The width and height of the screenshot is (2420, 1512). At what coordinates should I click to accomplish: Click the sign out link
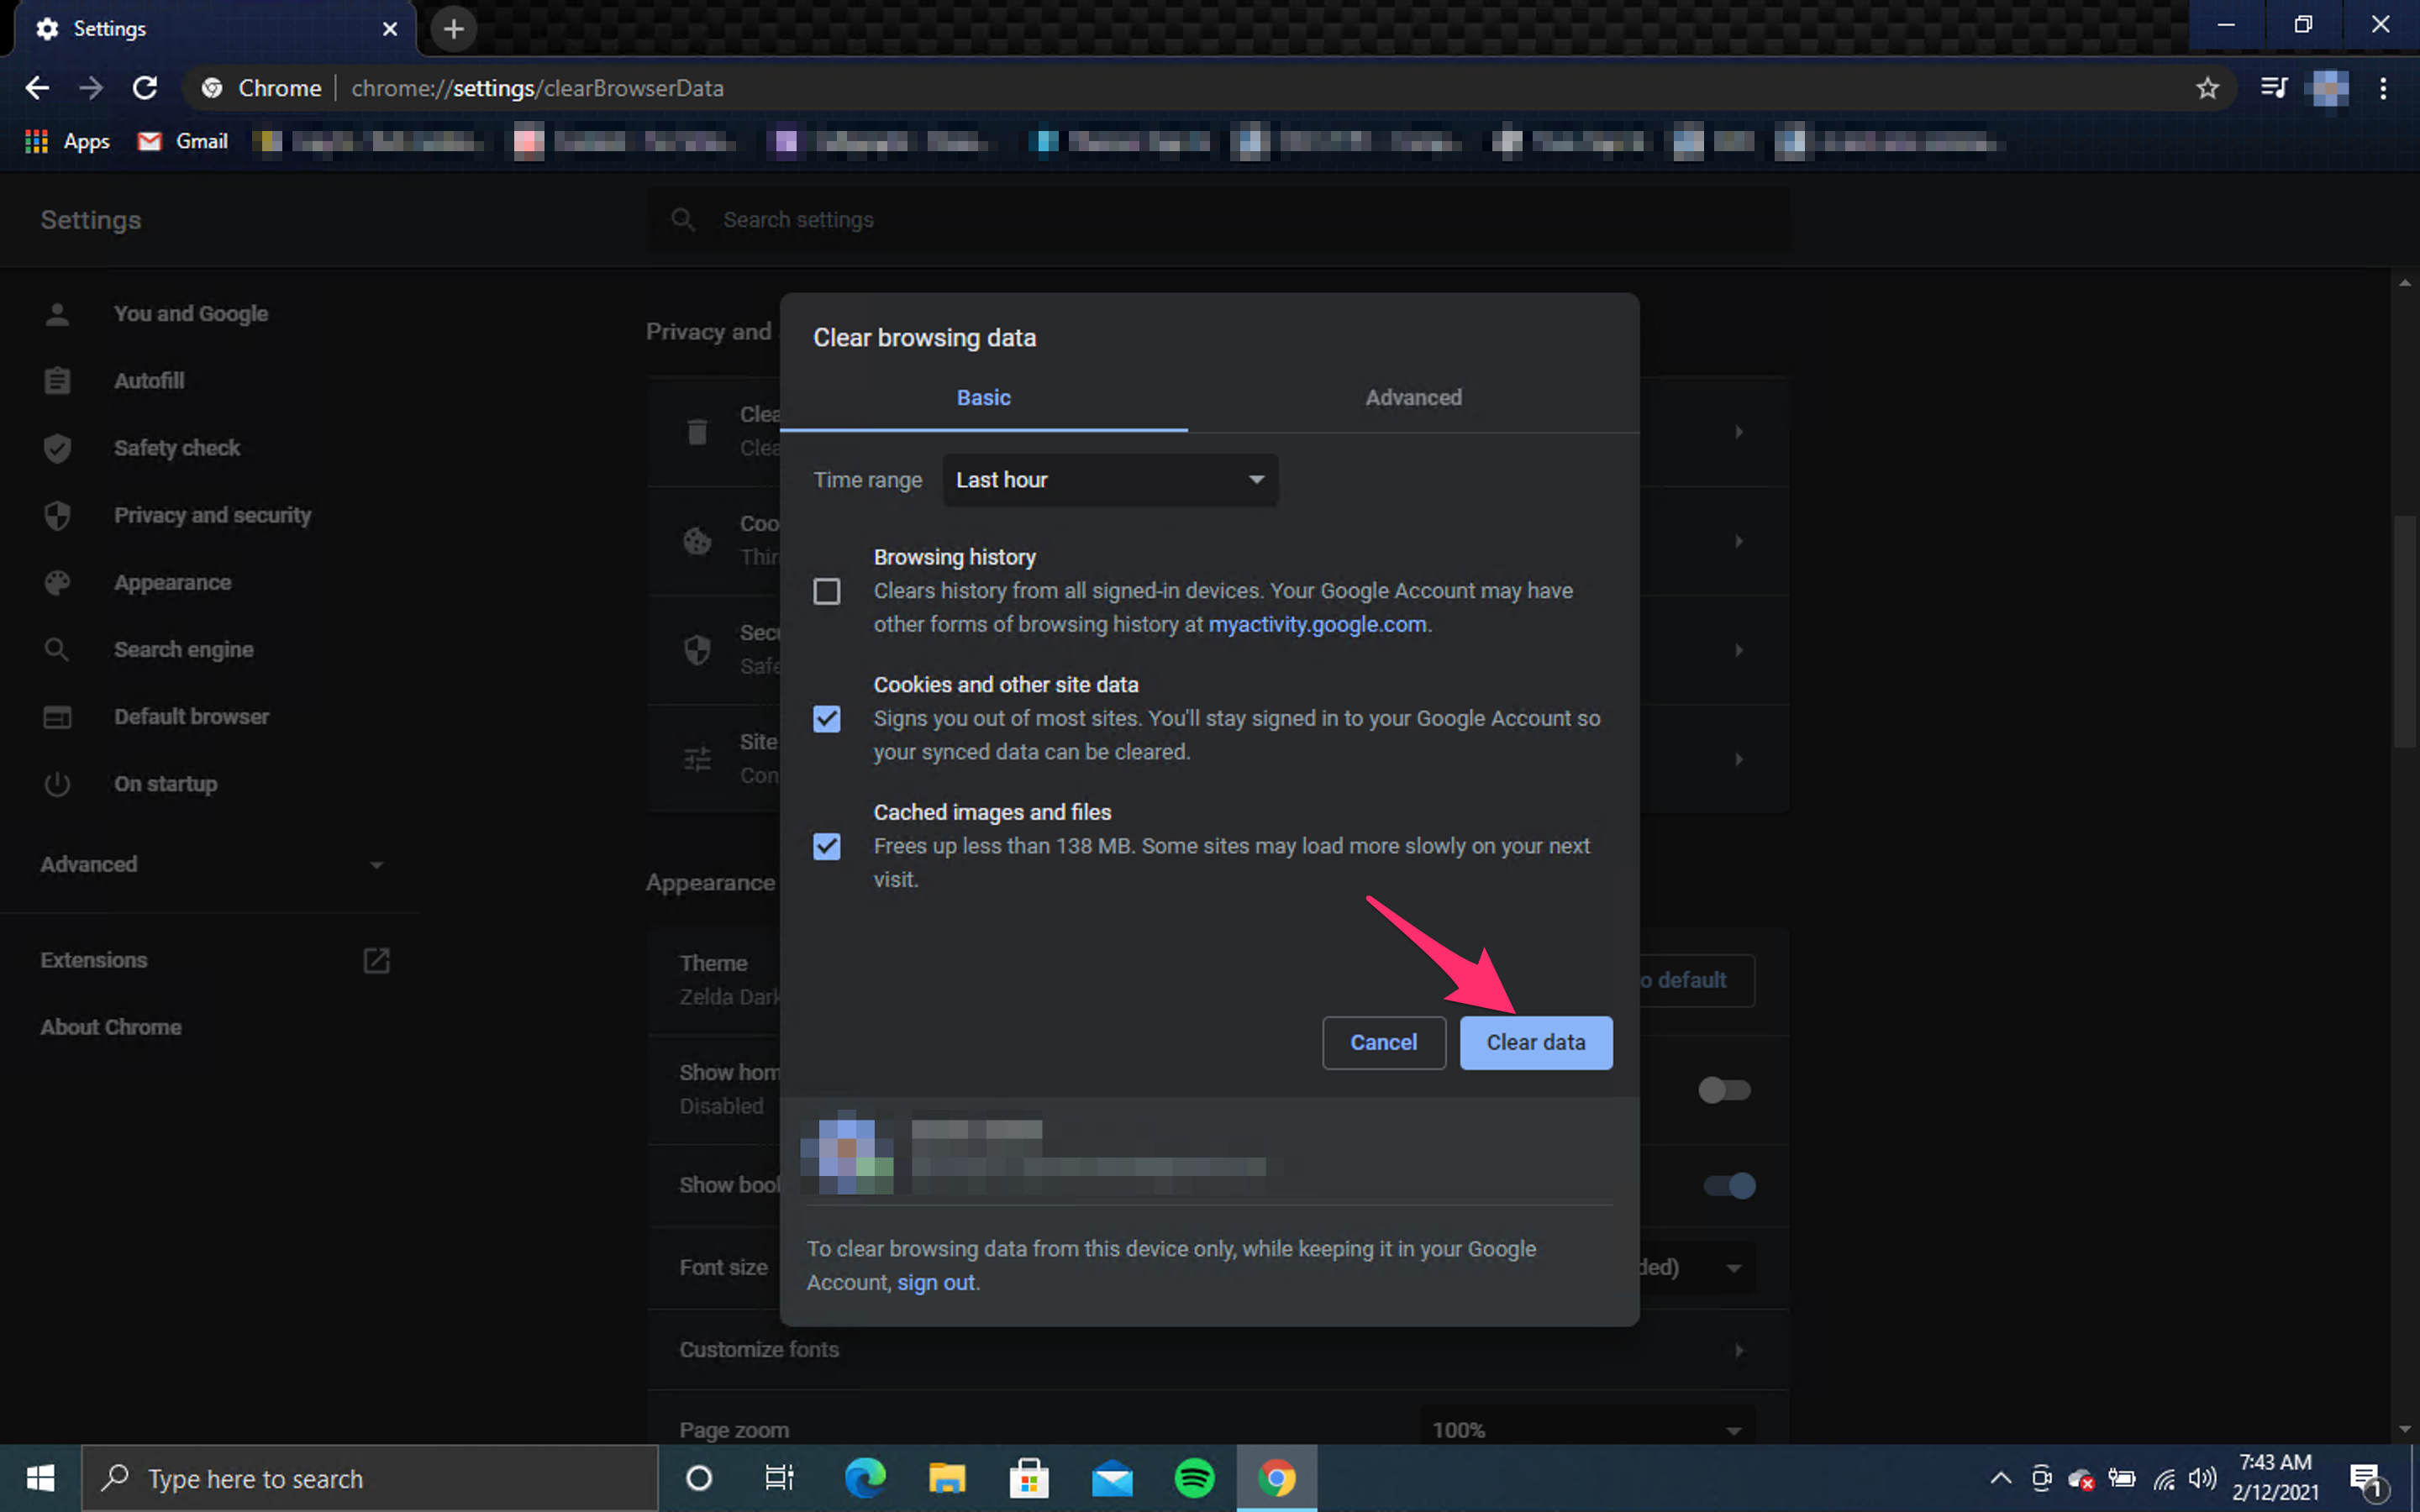936,1282
